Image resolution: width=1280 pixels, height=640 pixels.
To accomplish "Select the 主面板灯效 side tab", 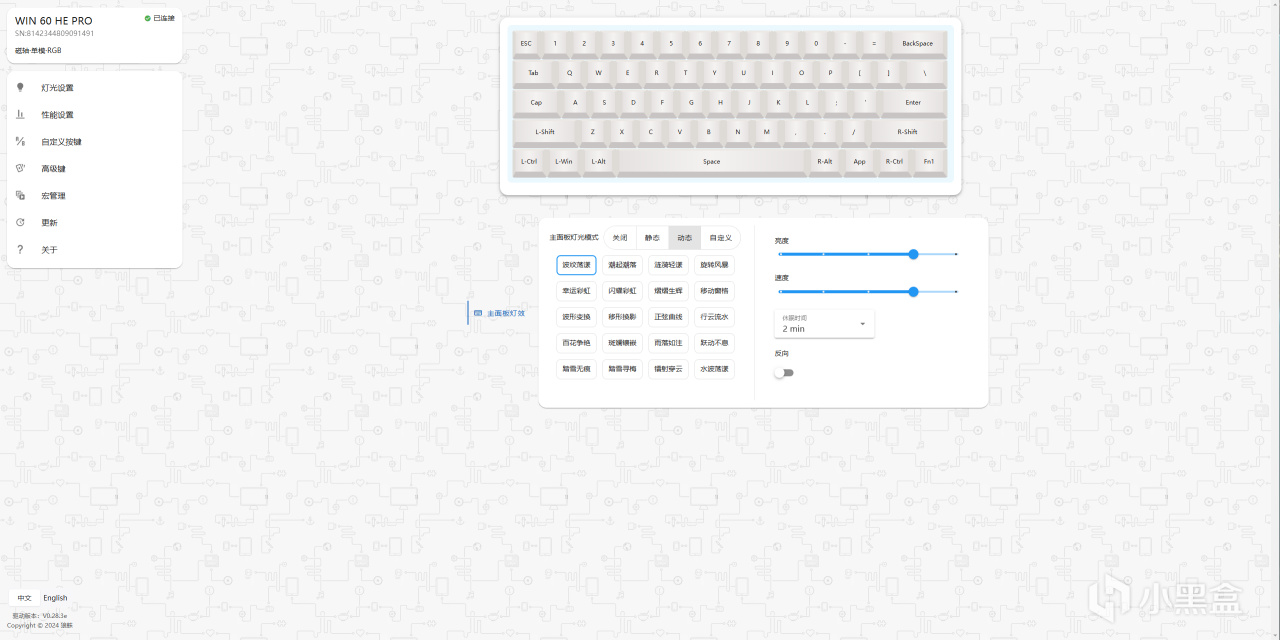I will [499, 313].
